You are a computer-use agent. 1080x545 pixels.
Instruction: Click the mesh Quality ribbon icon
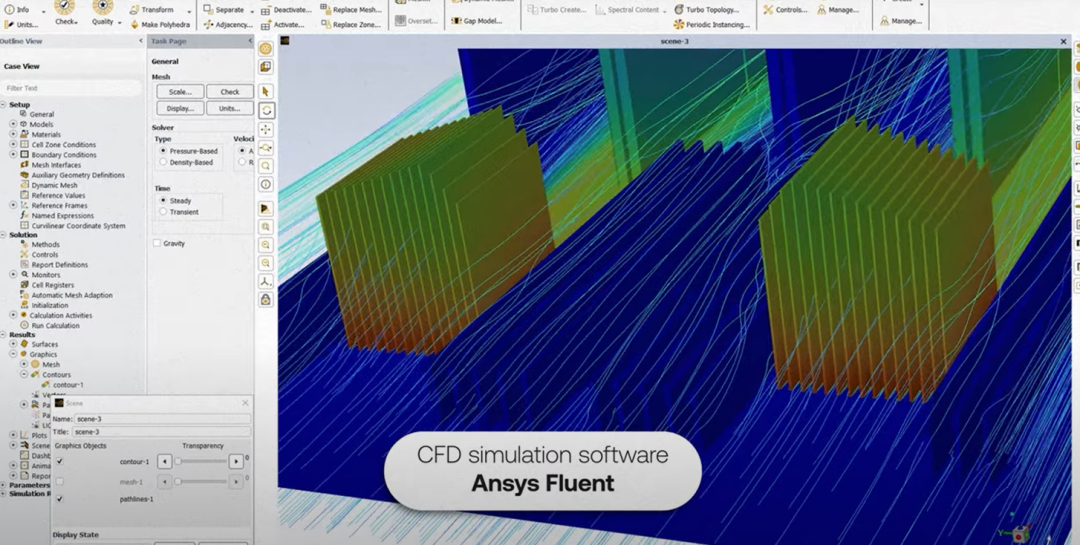(103, 7)
